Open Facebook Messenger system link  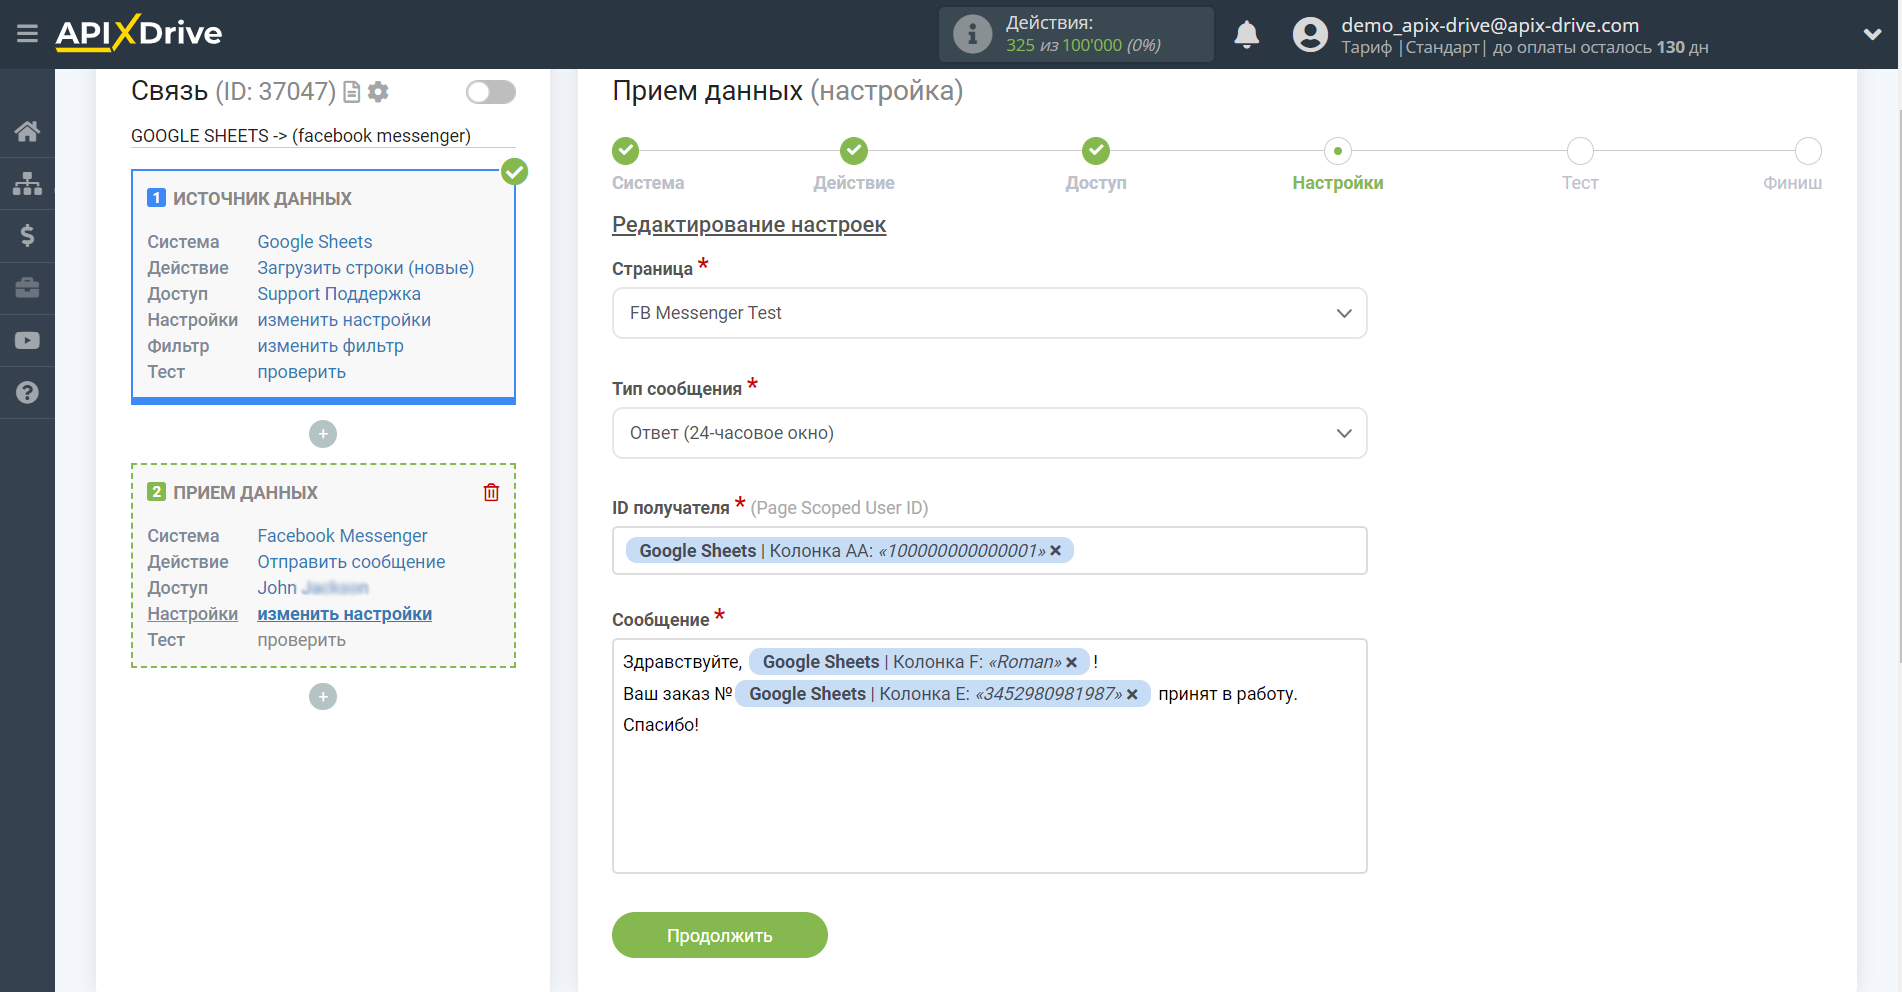342,536
